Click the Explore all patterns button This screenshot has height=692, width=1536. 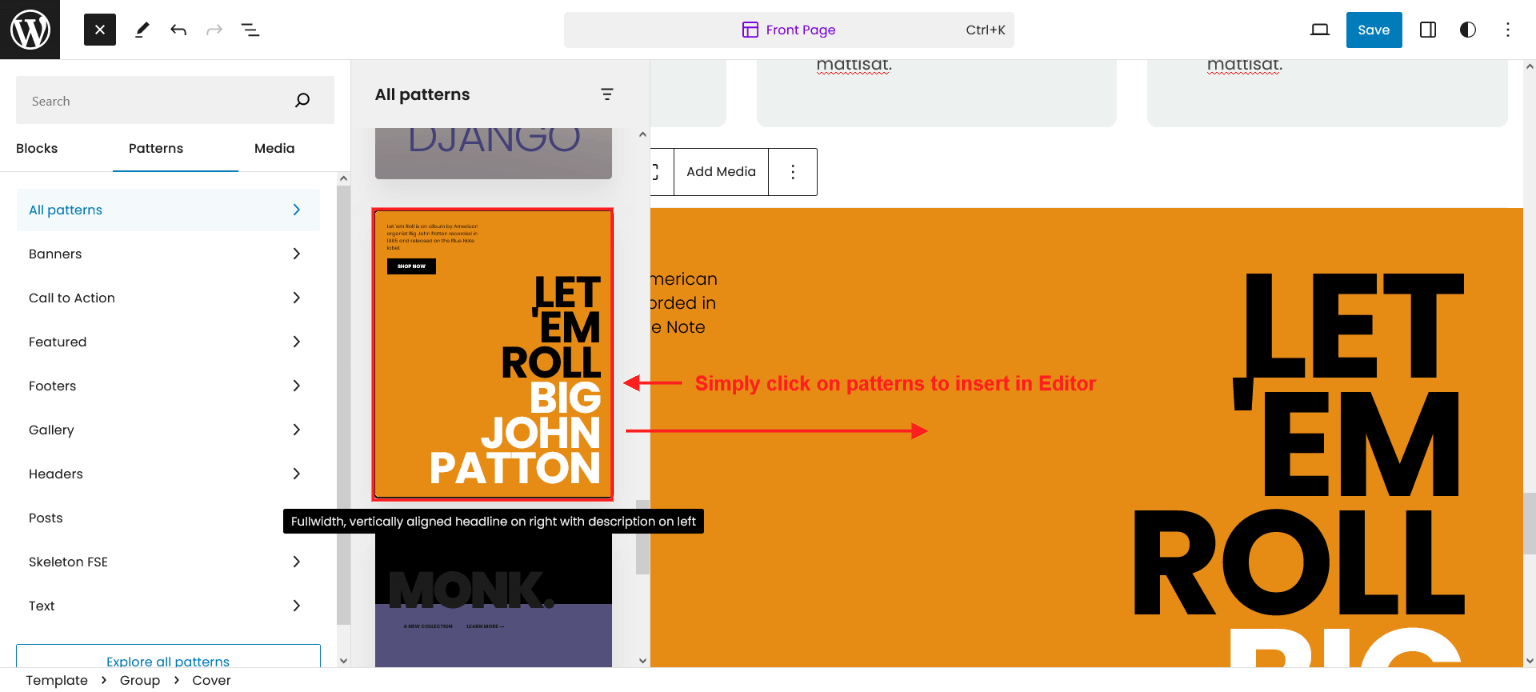[168, 658]
